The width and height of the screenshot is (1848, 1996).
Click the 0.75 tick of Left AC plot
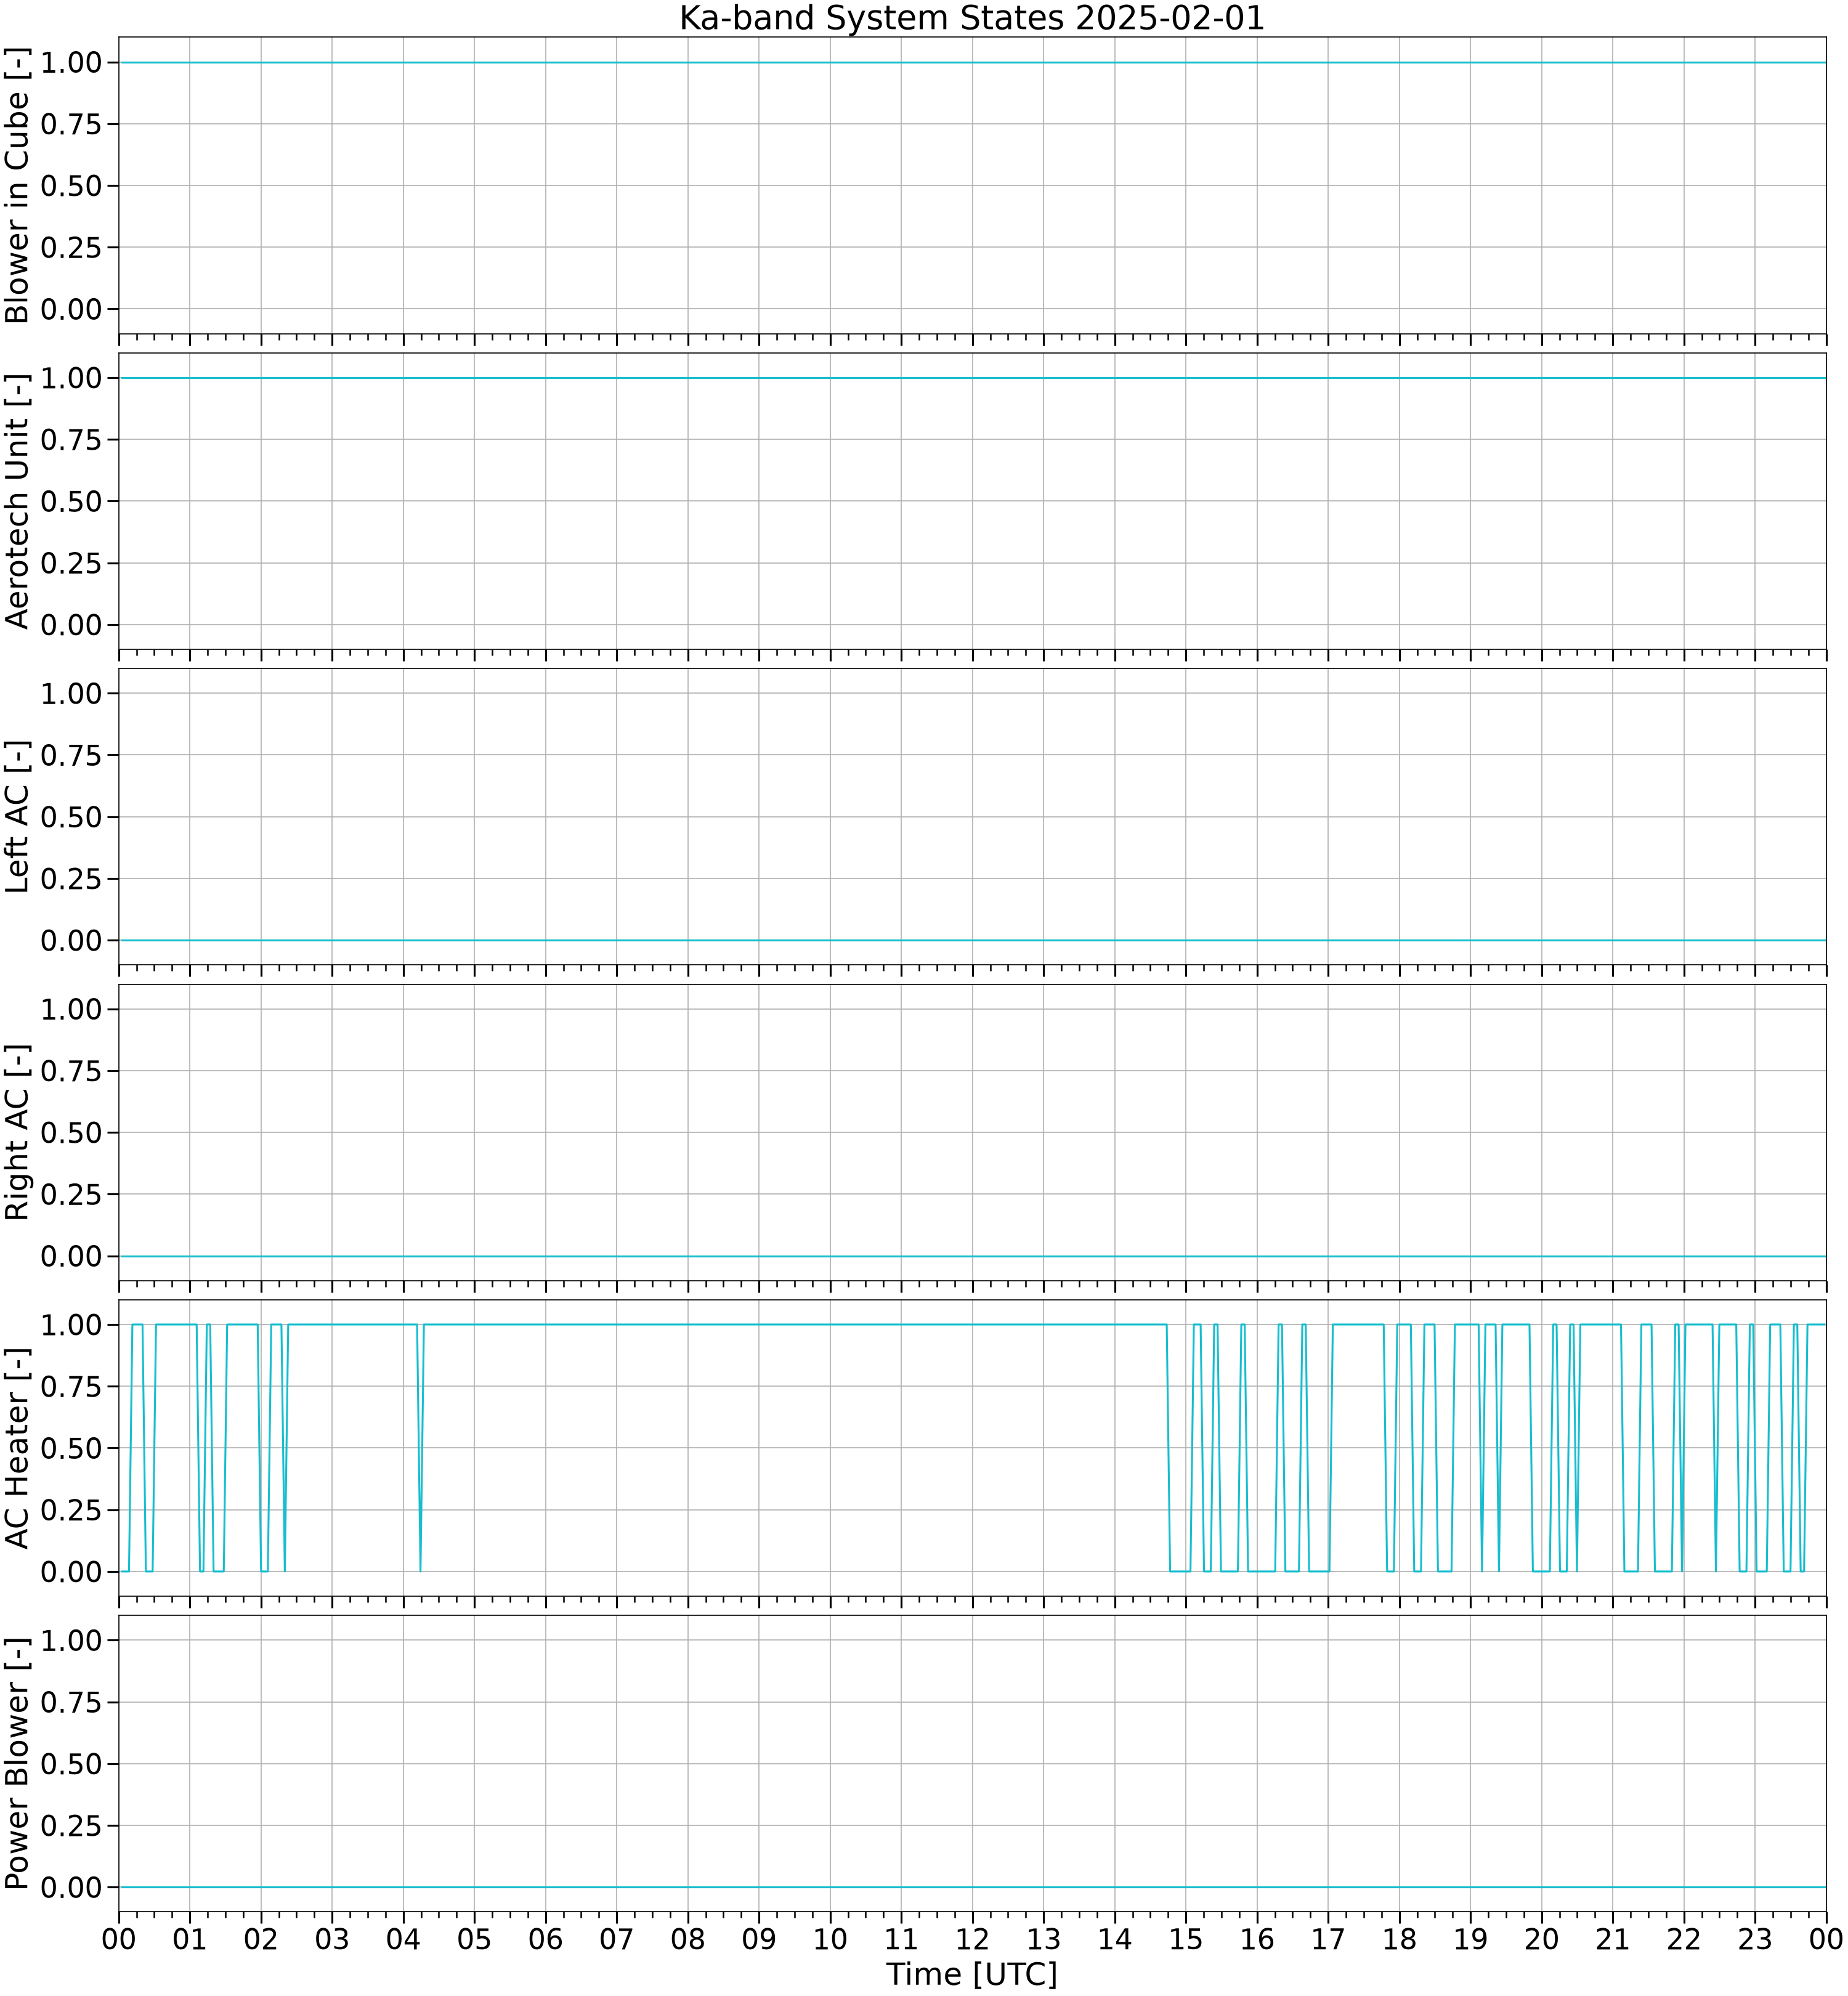(x=71, y=755)
